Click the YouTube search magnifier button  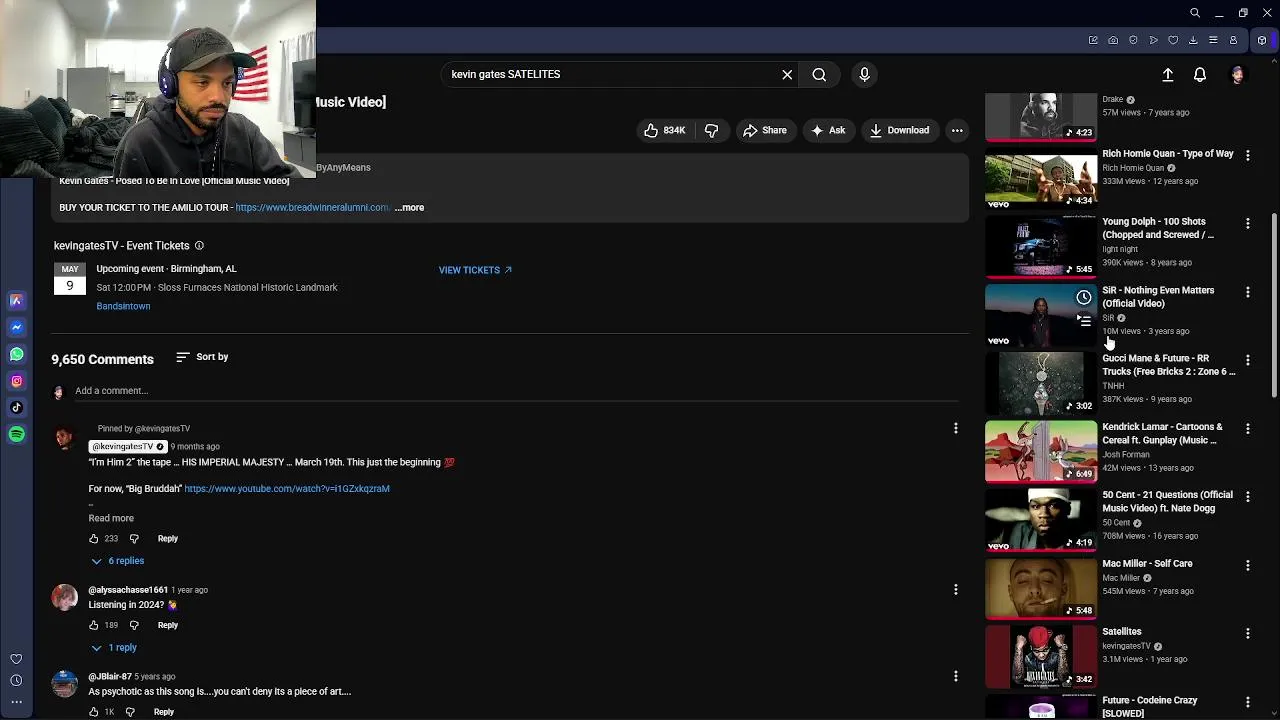coord(819,74)
